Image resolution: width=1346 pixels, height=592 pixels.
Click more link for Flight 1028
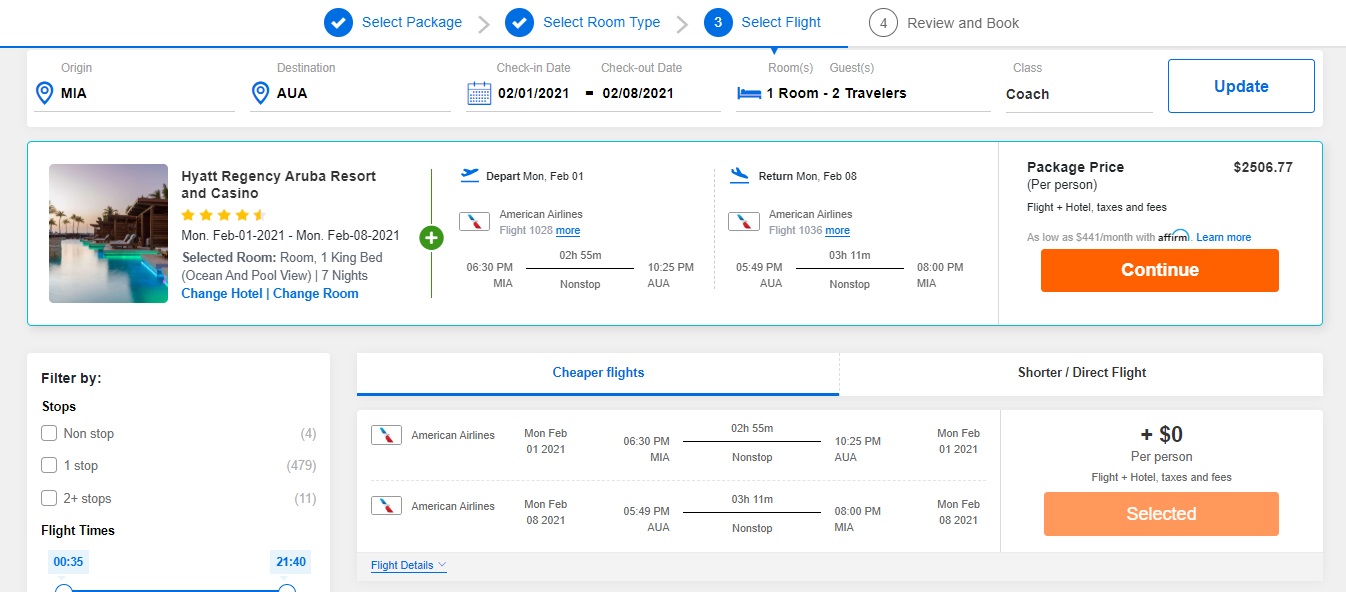click(x=568, y=231)
